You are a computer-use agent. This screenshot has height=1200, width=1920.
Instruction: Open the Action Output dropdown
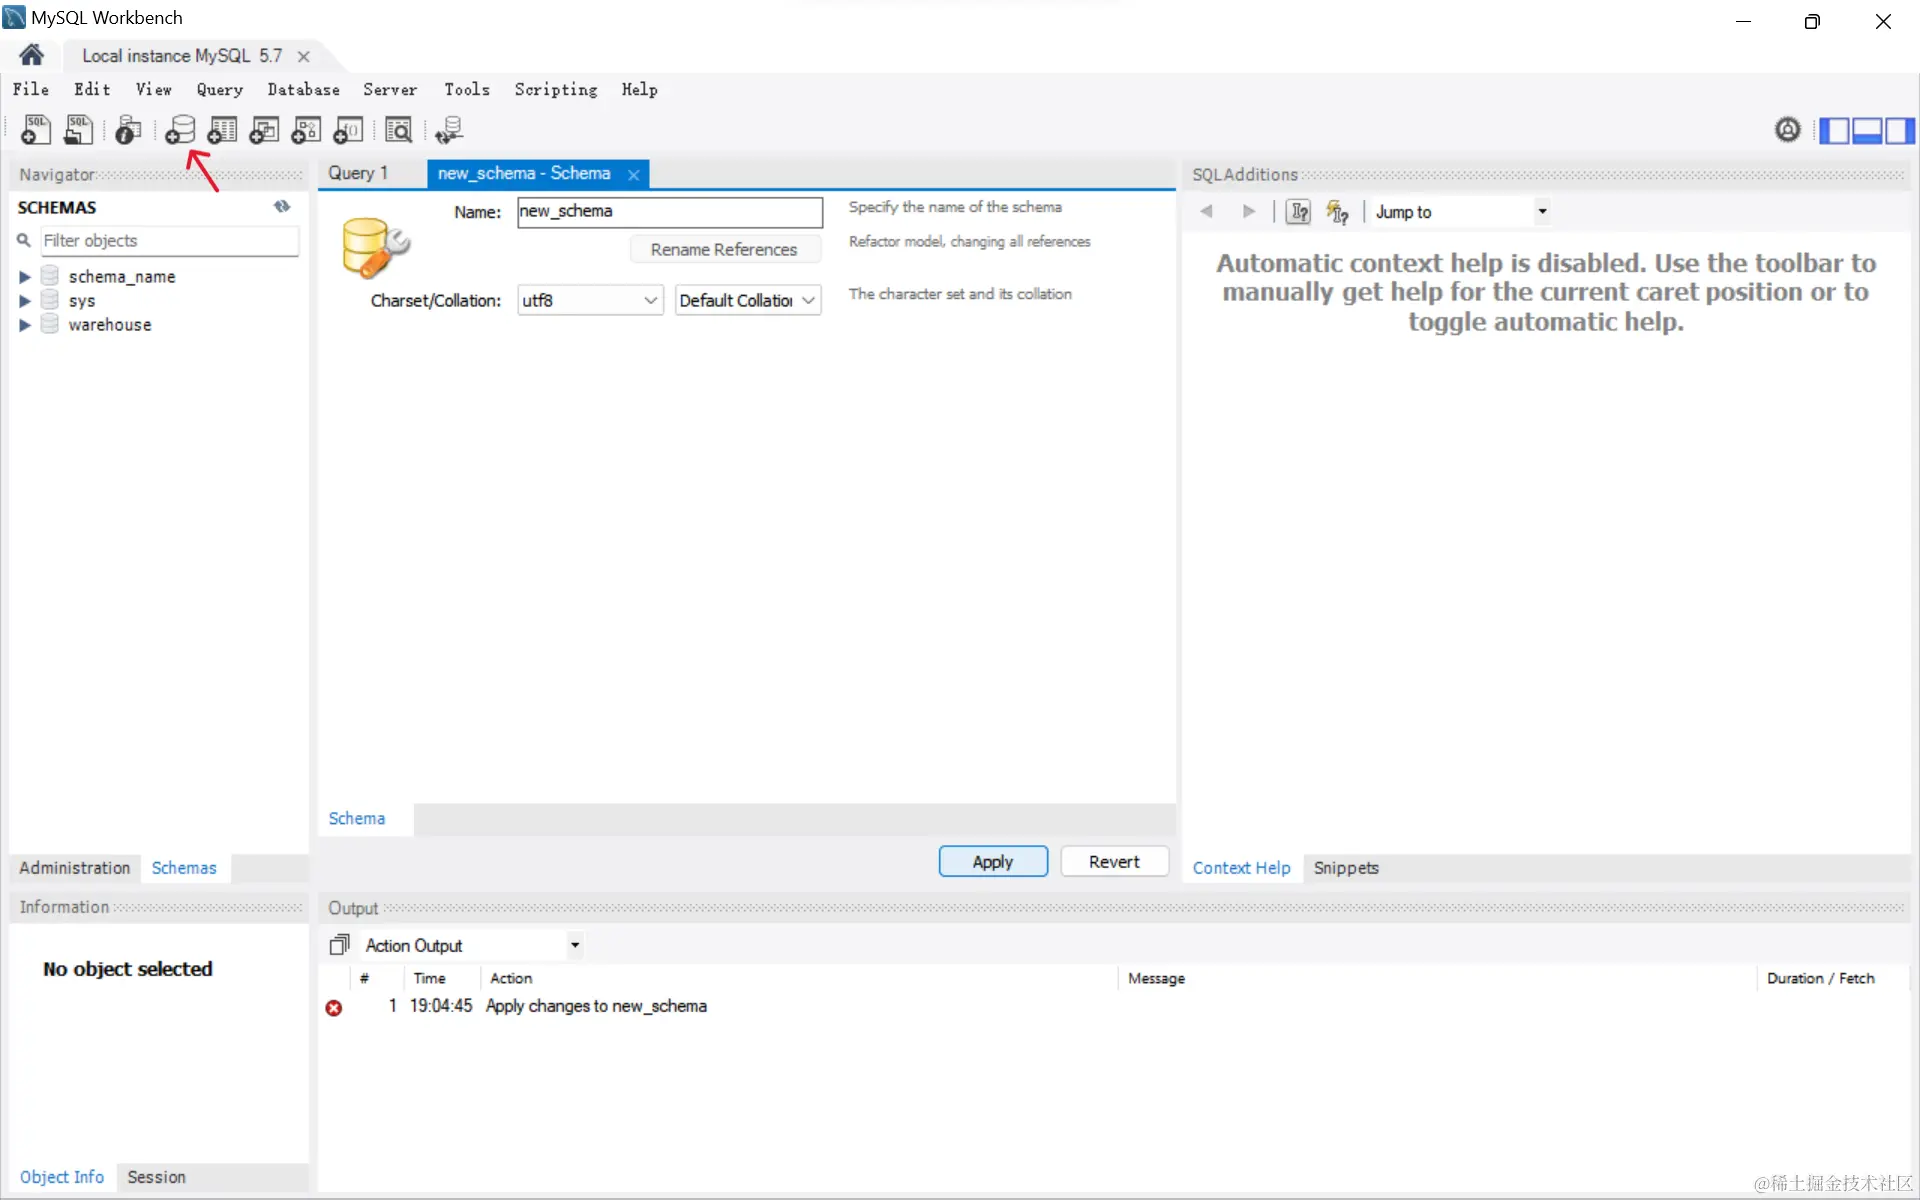pyautogui.click(x=575, y=945)
